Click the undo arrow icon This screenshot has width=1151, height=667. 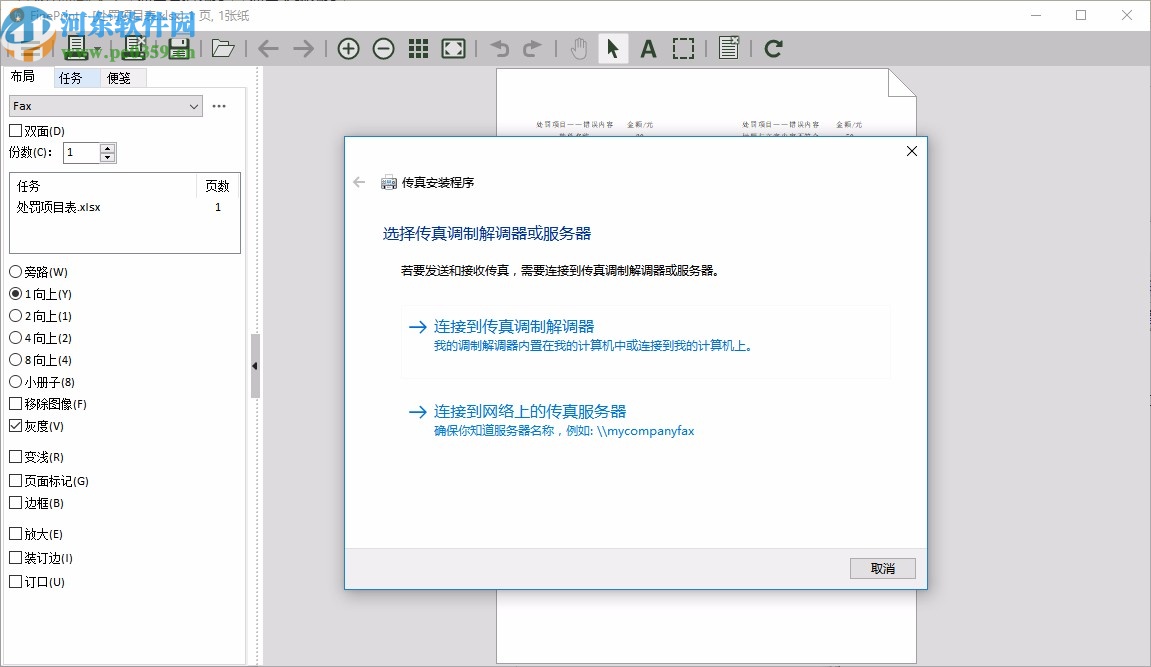[499, 47]
